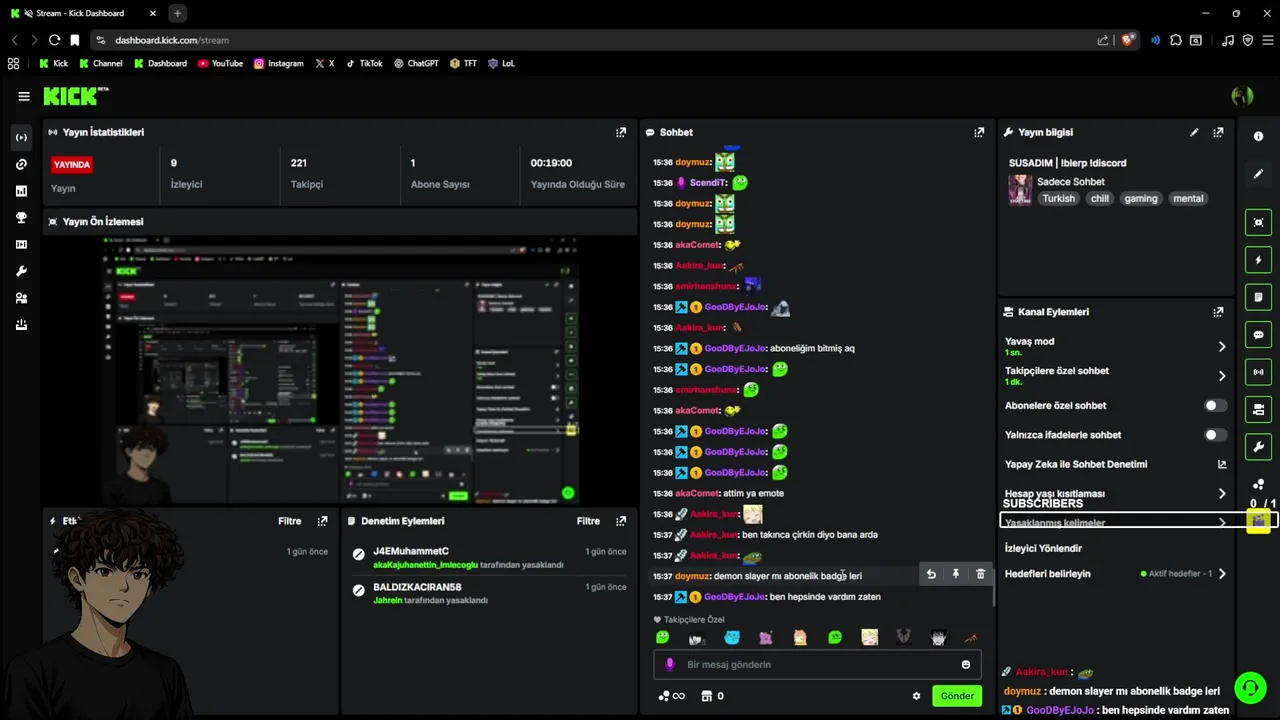1280x720 pixels.
Task: Open the TikTok bookmark
Action: coord(364,63)
